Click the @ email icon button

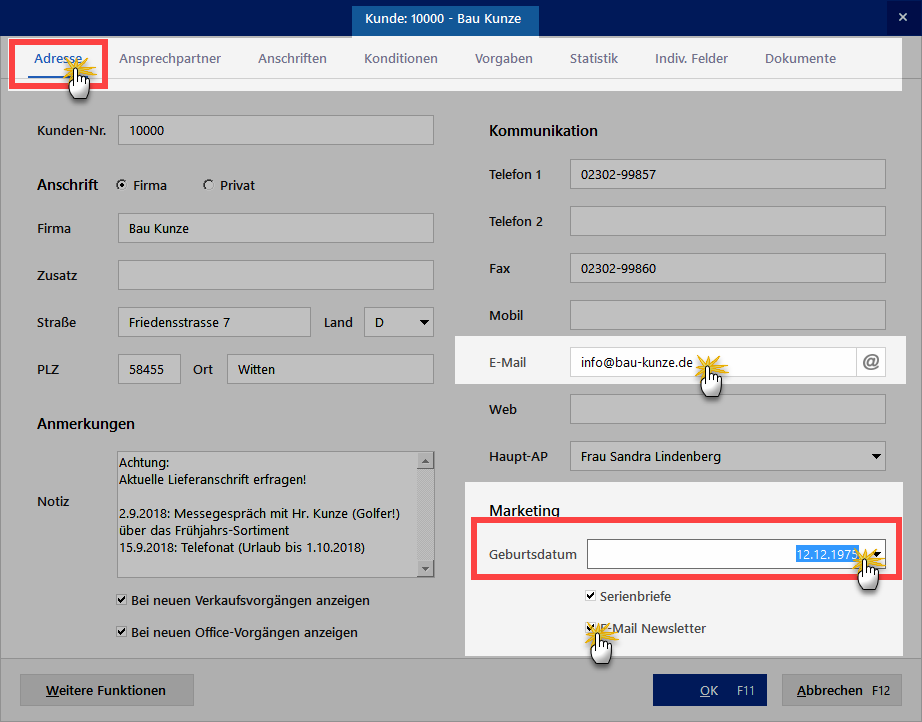pyautogui.click(x=871, y=362)
